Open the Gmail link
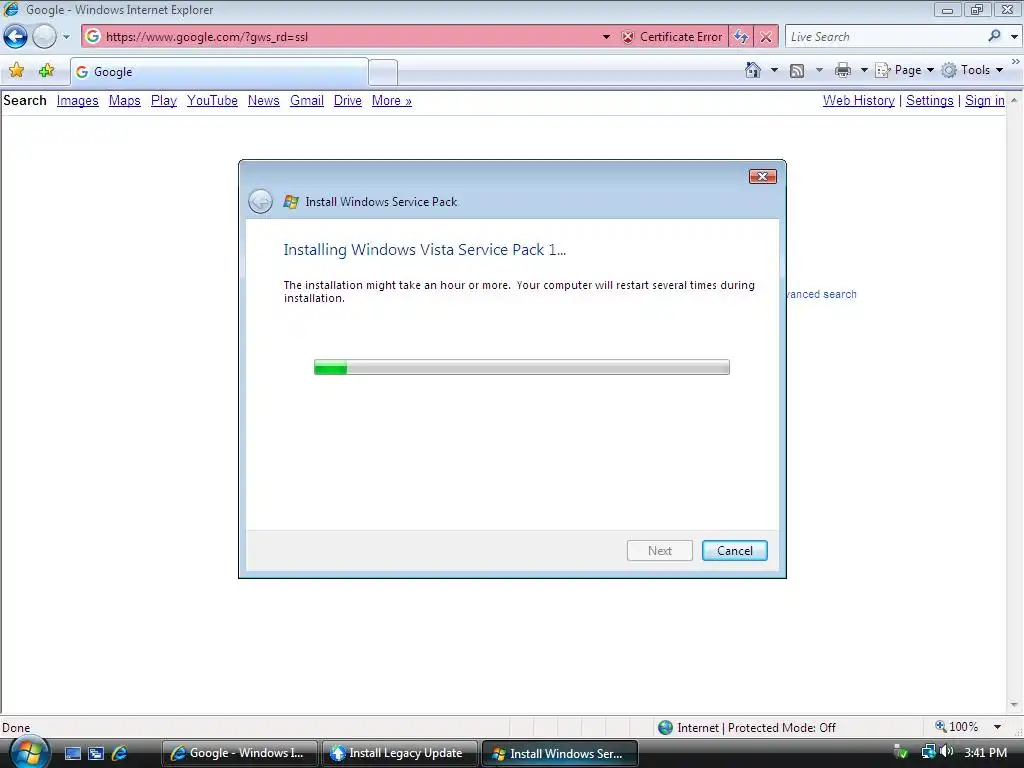 point(307,101)
